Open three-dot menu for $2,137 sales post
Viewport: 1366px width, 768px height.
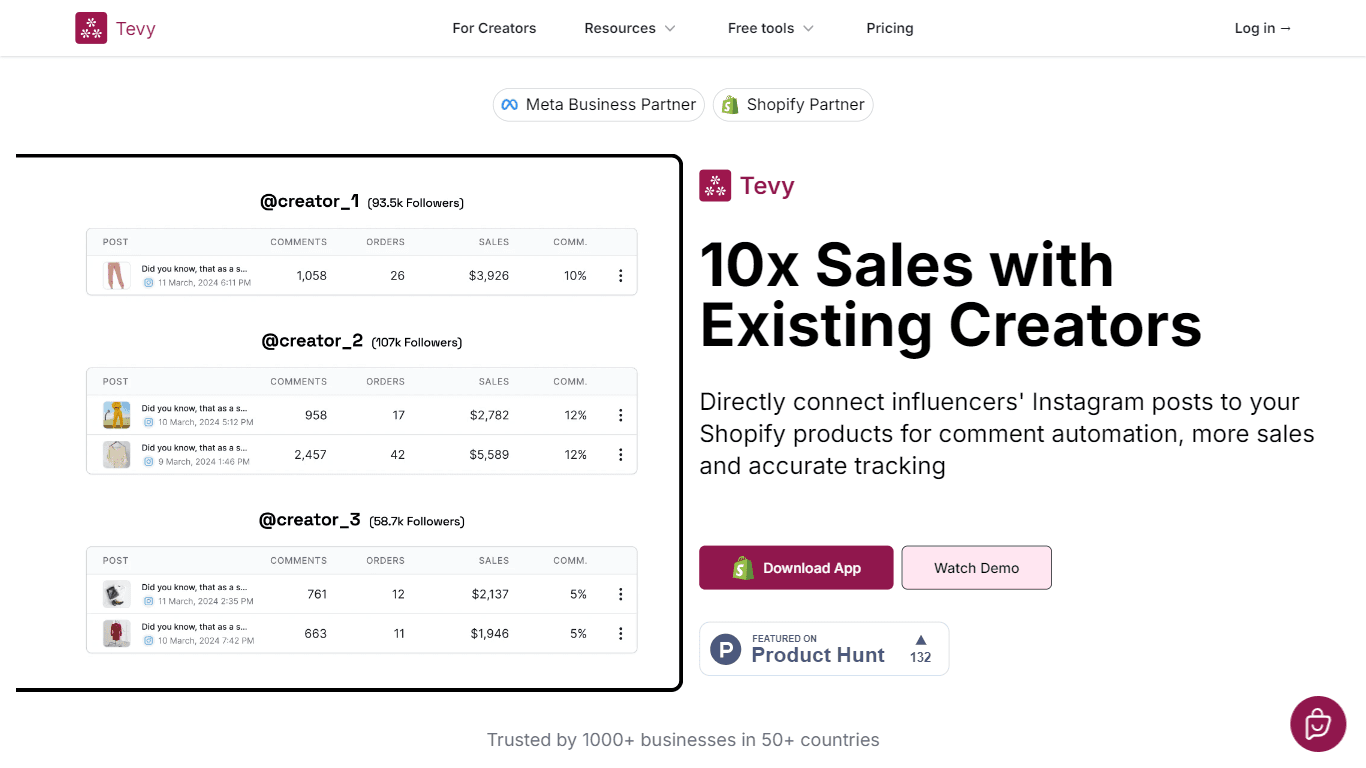coord(620,594)
